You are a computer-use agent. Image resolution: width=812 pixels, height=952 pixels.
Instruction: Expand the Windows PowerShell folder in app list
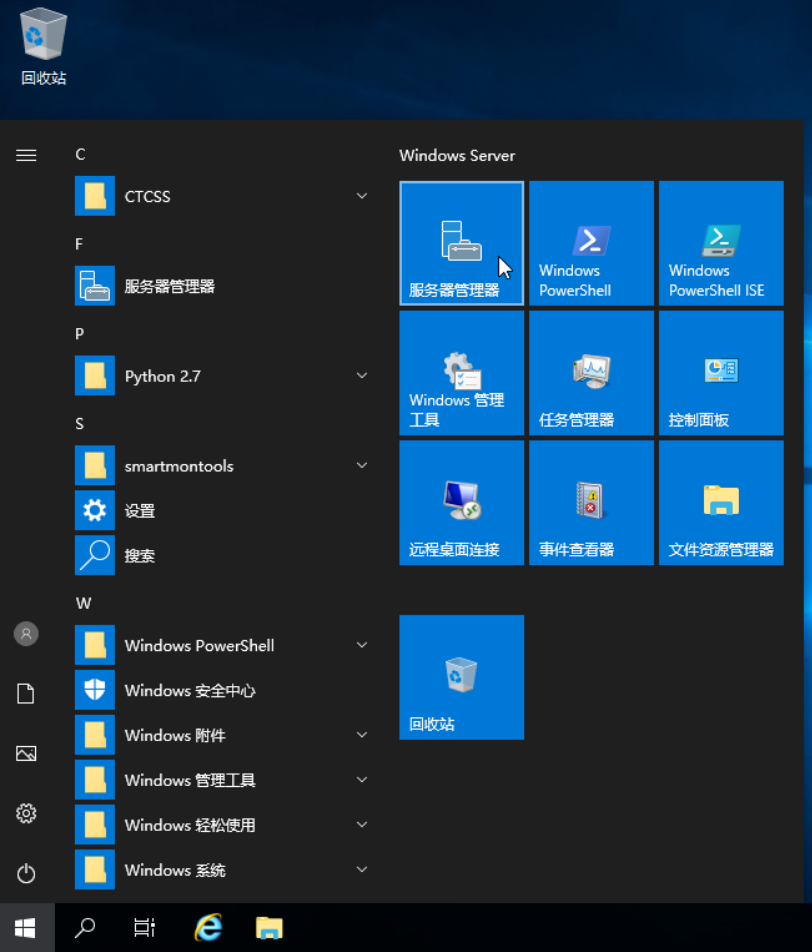[223, 645]
